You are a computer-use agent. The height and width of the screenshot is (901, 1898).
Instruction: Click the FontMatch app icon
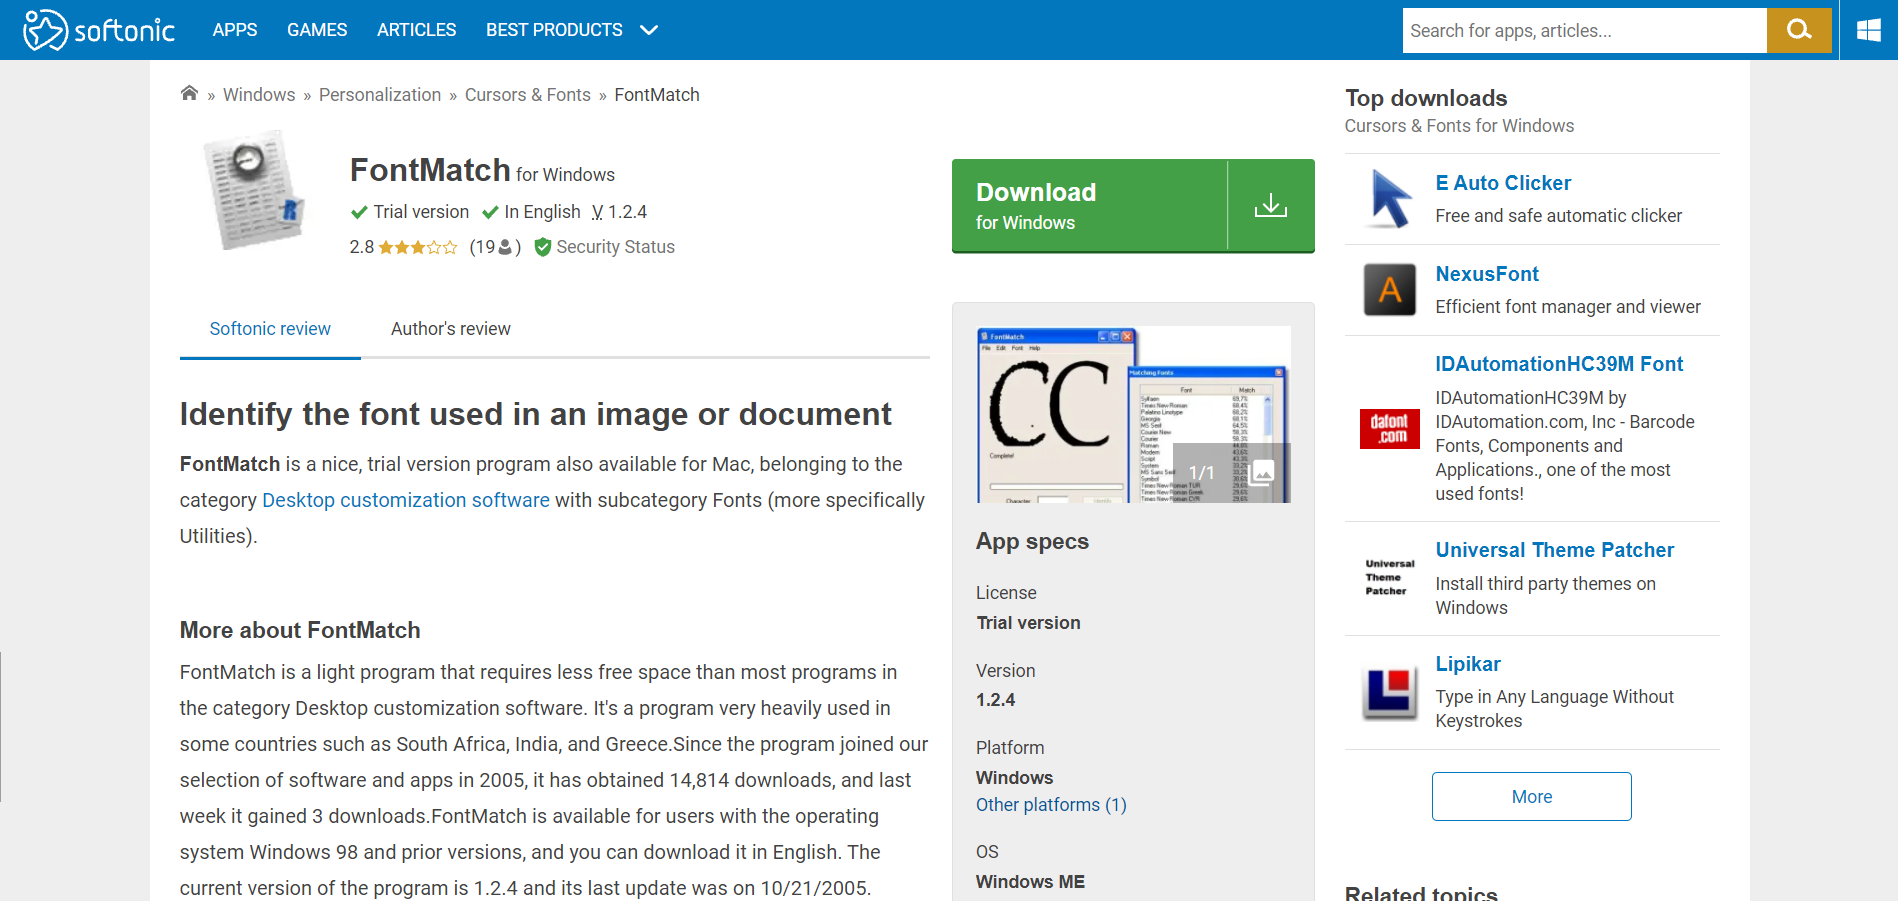pos(254,190)
